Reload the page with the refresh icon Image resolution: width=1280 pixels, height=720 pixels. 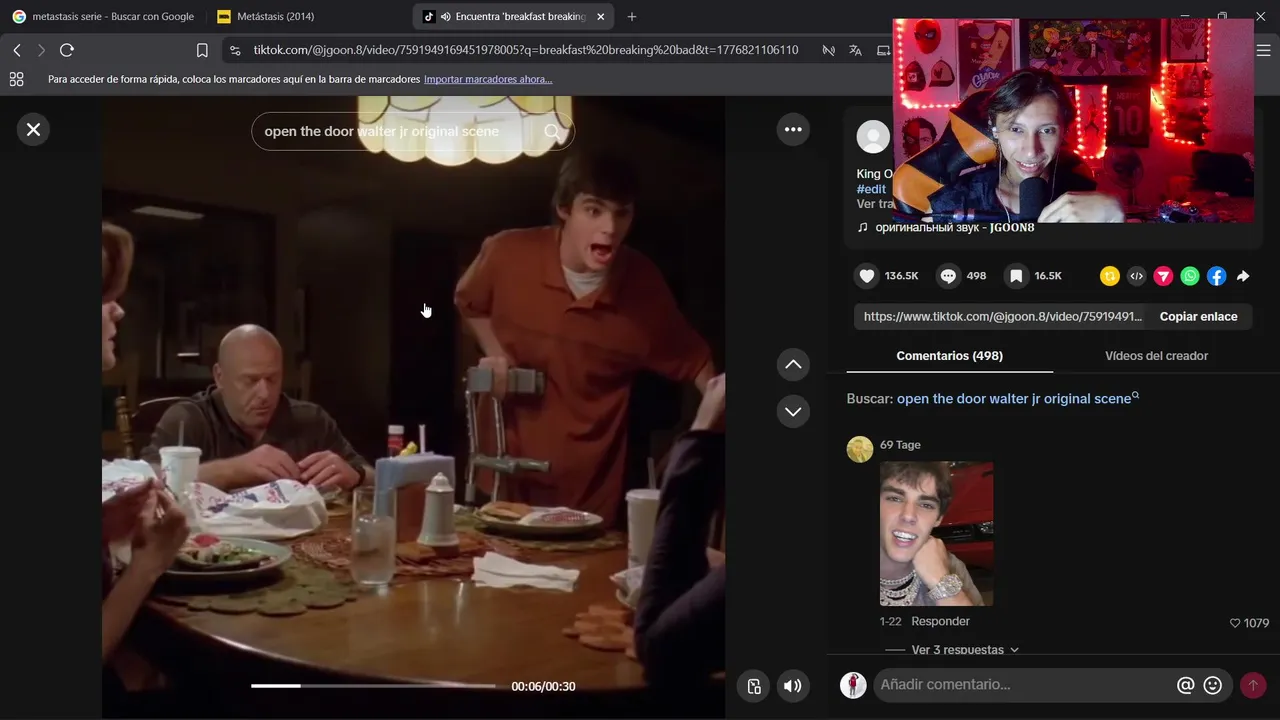click(x=67, y=50)
